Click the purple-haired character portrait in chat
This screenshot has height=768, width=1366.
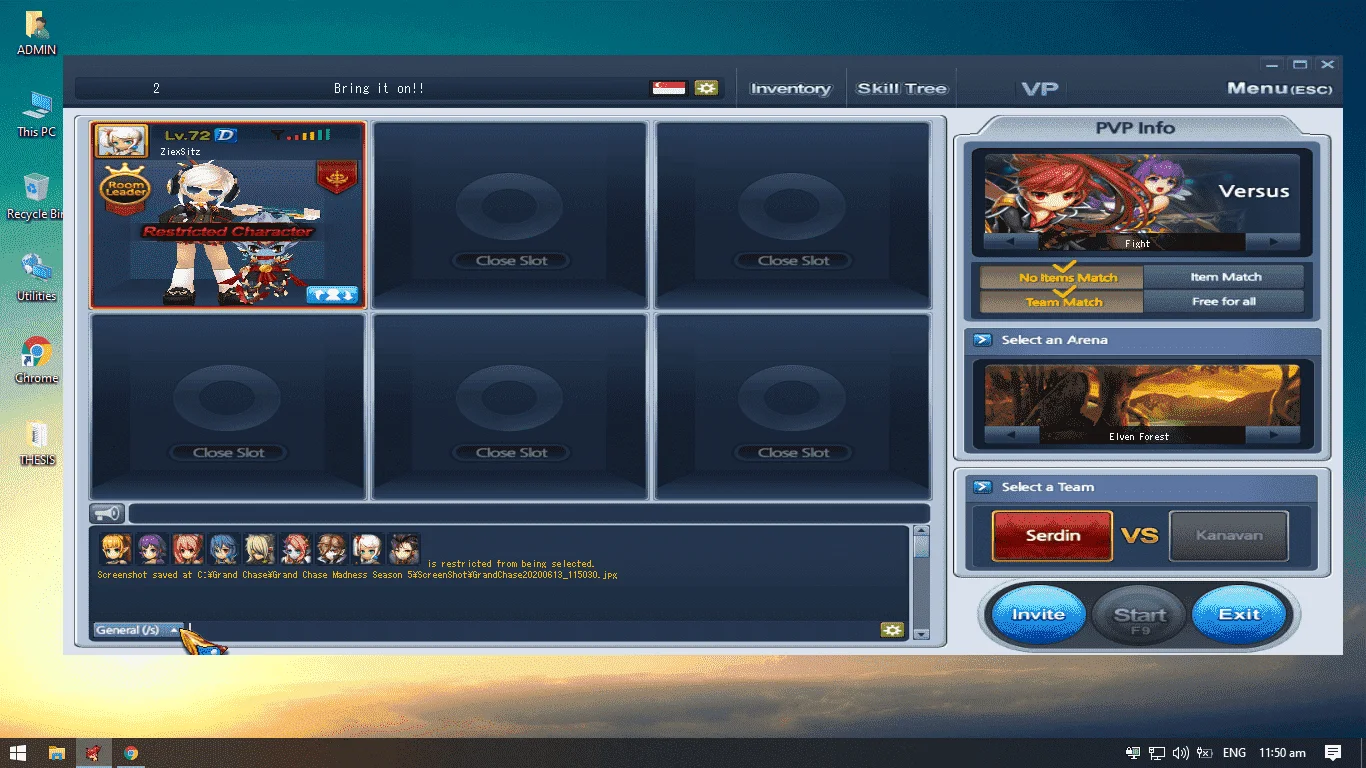(x=152, y=549)
